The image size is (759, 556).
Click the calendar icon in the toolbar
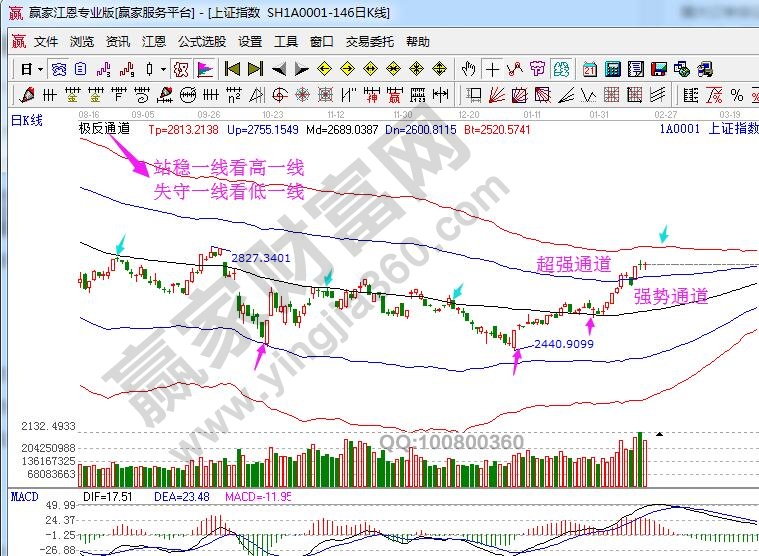588,69
